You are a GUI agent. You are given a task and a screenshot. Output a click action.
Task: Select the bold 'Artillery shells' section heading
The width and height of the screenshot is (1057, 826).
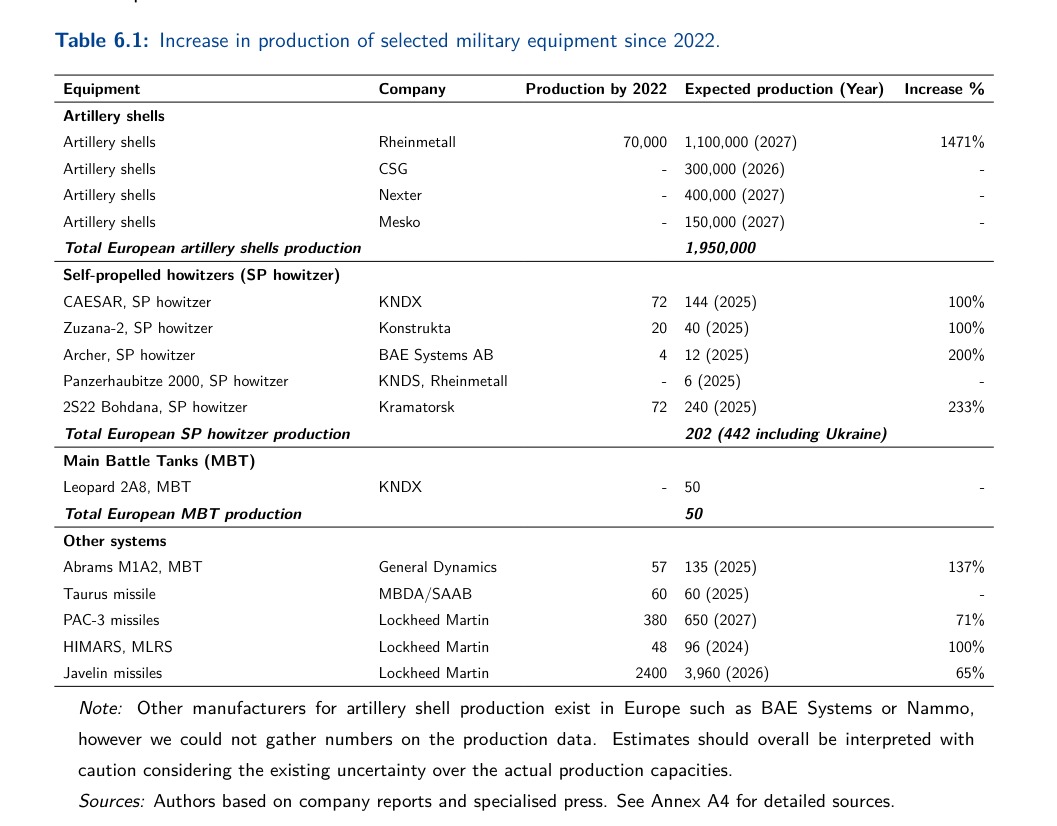114,116
